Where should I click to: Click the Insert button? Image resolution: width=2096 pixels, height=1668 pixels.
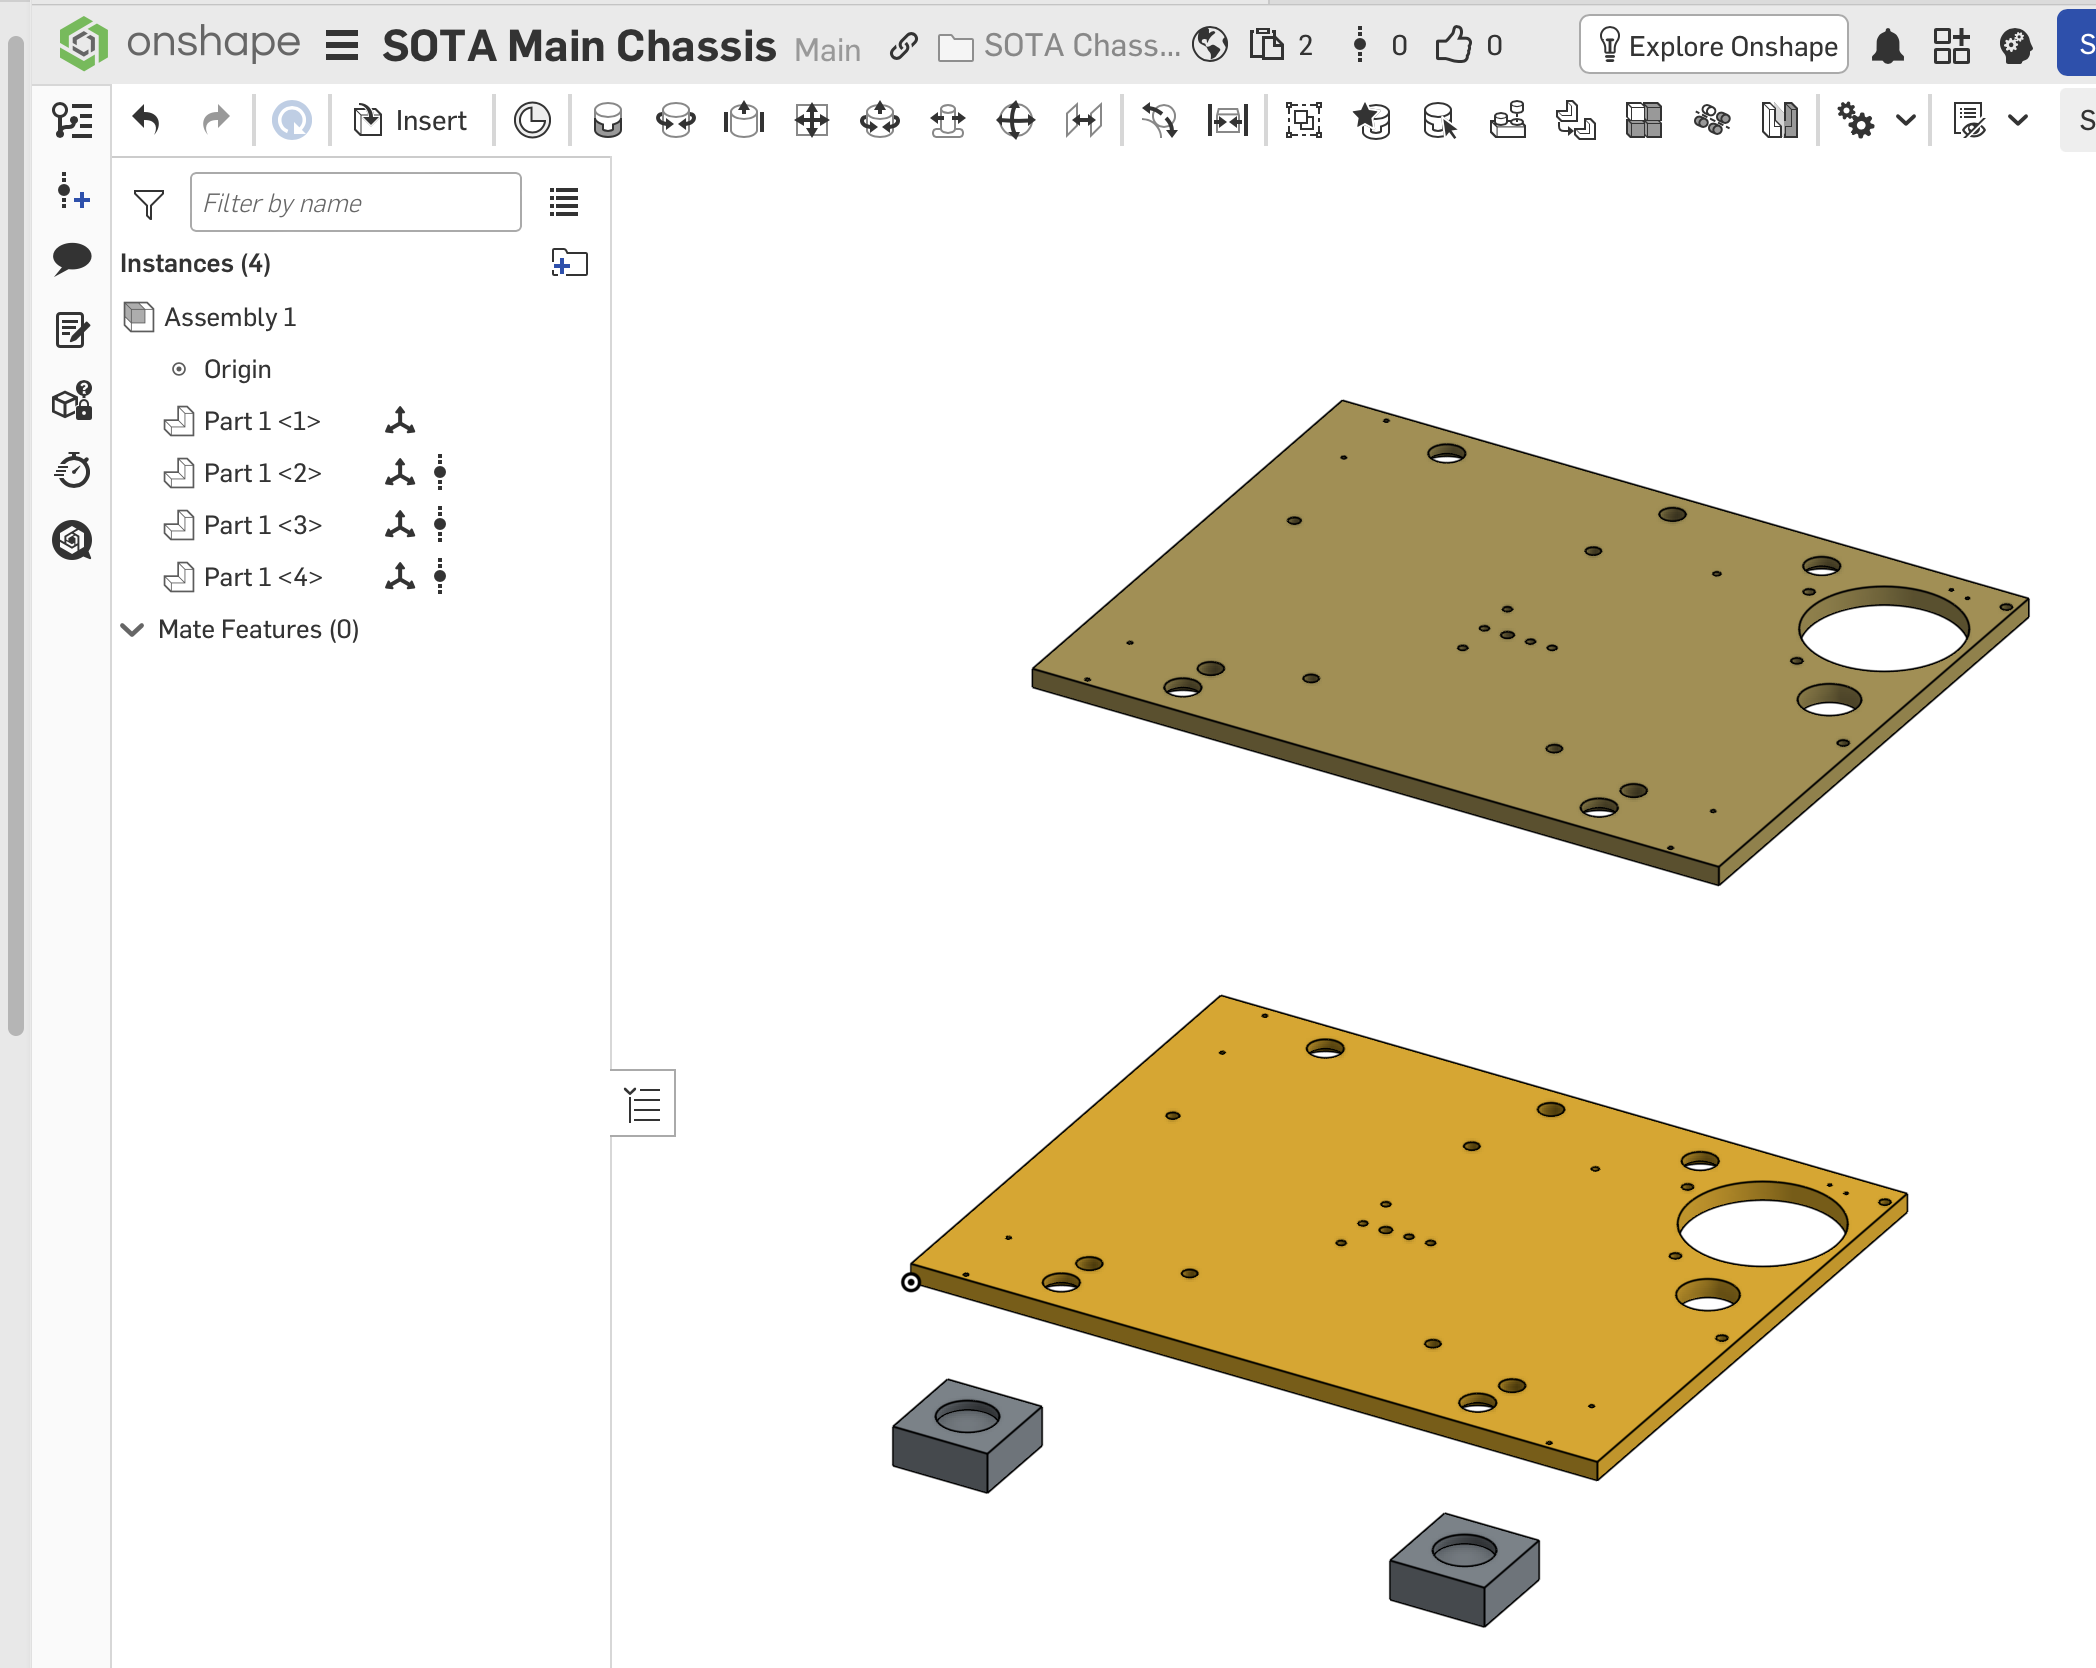pos(410,121)
